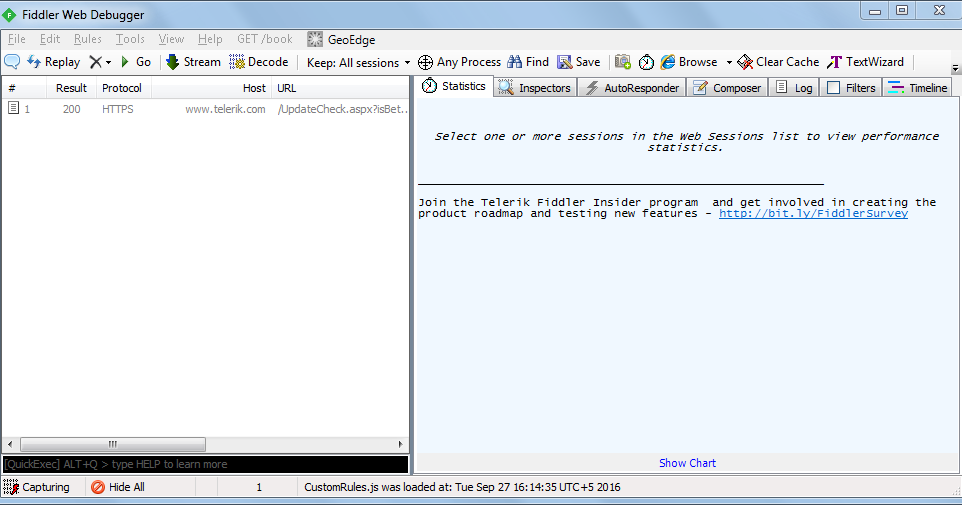The image size is (962, 505).
Task: Click the scroll right arrow
Action: tap(400, 444)
